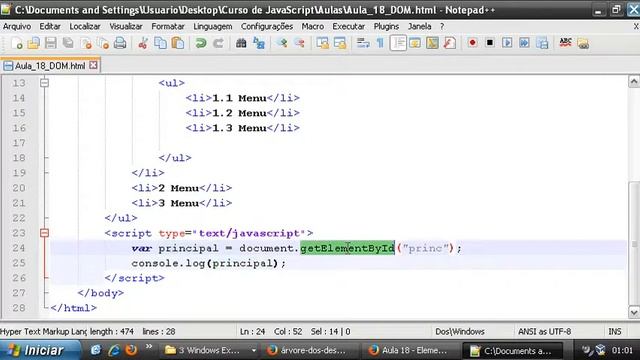Image resolution: width=640 pixels, height=360 pixels.
Task: Open the Formatar menu
Action: tap(168, 27)
